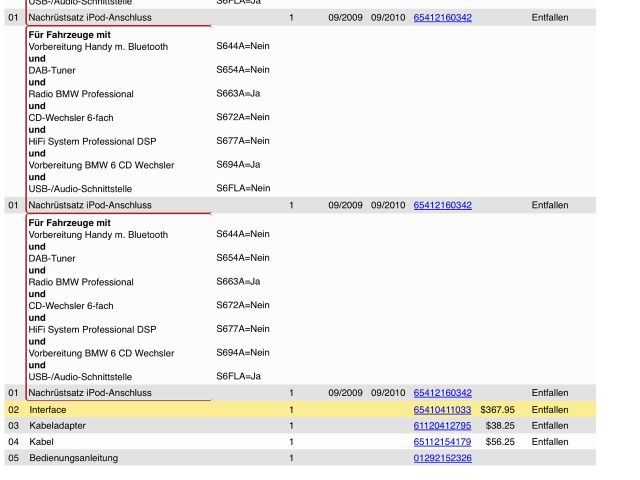Open part number link 61120412795

pos(442,426)
